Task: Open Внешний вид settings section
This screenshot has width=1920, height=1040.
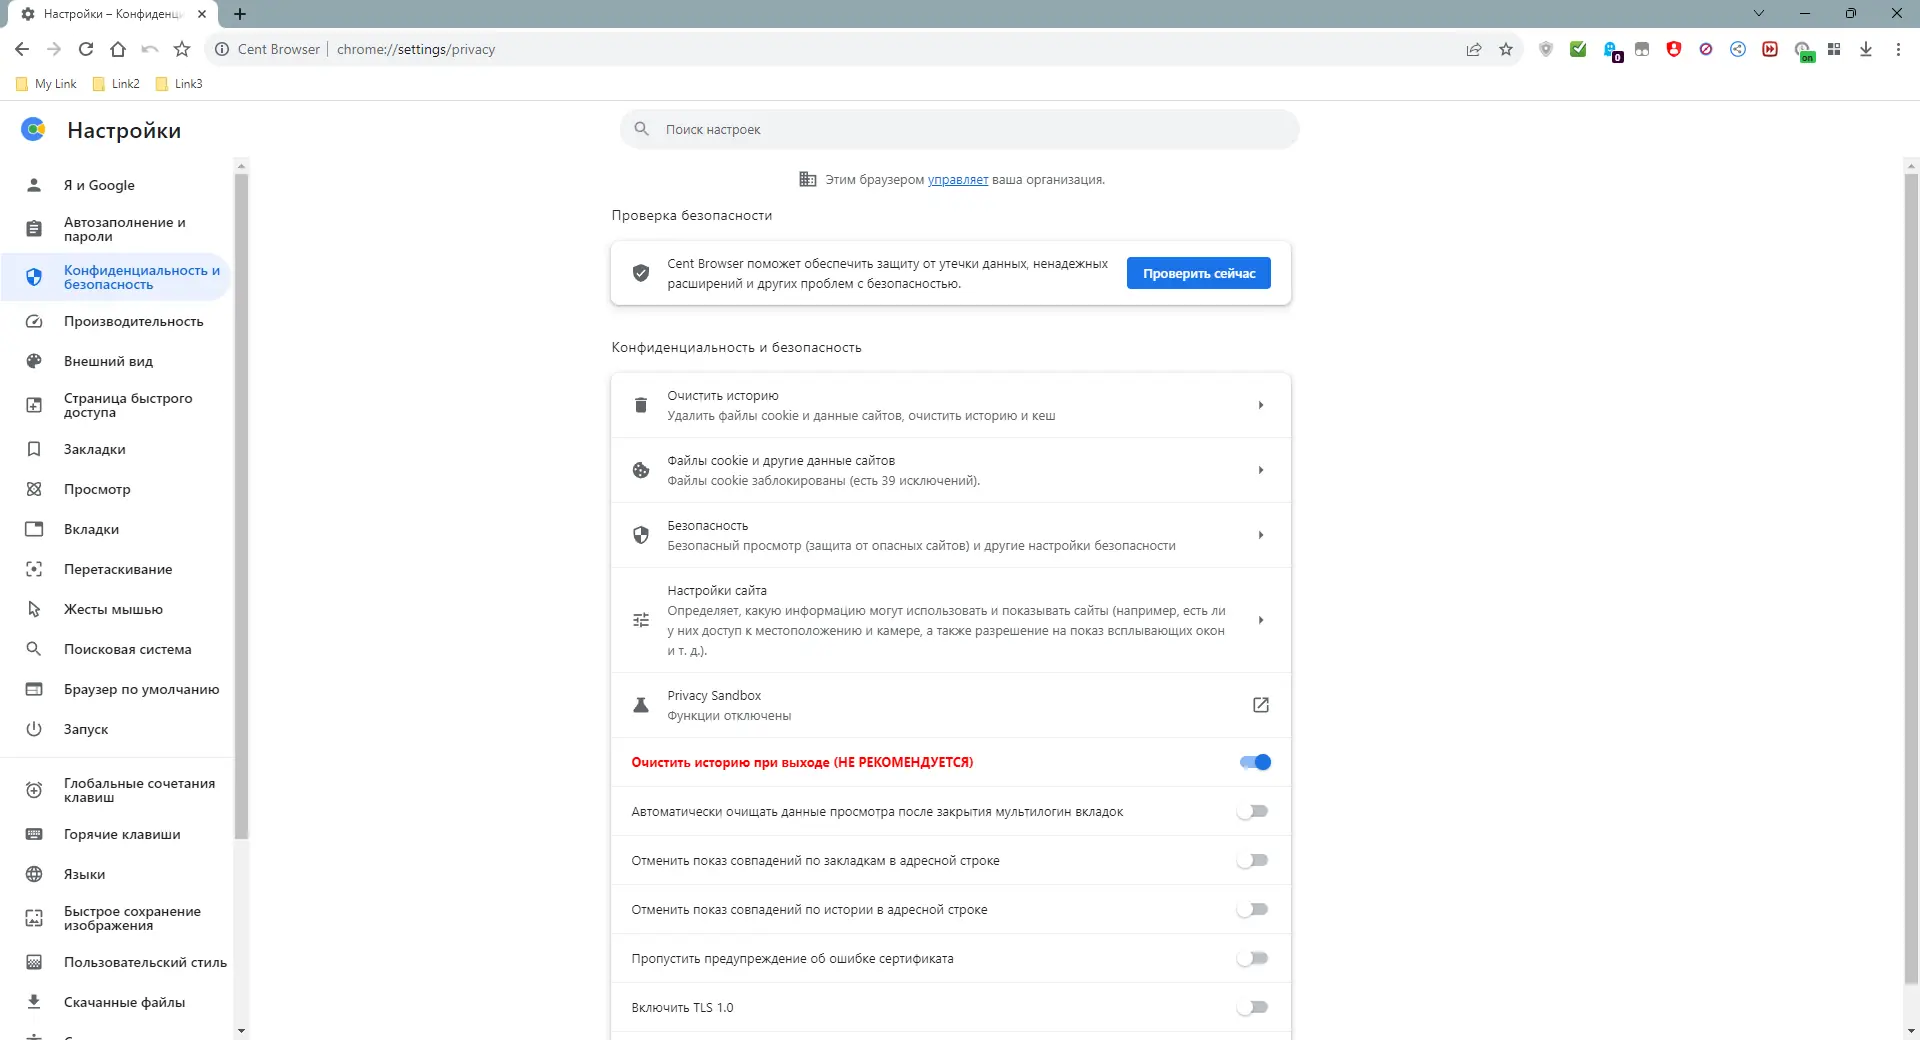Action: pyautogui.click(x=108, y=361)
